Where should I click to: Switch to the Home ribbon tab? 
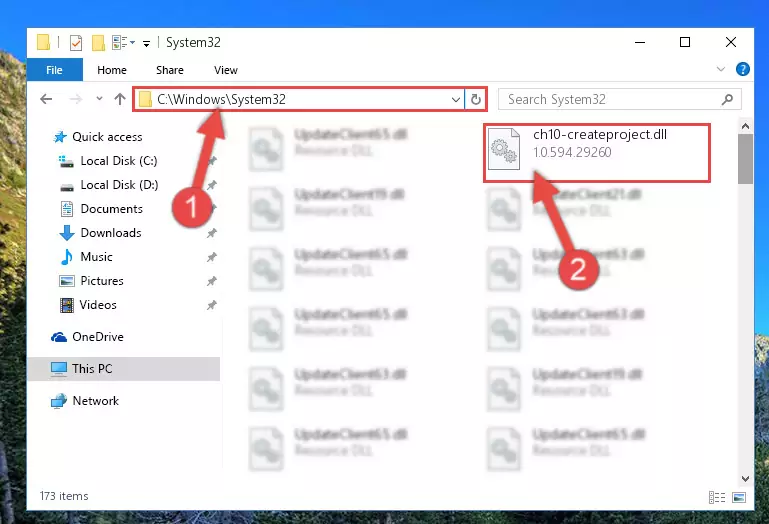pos(112,70)
